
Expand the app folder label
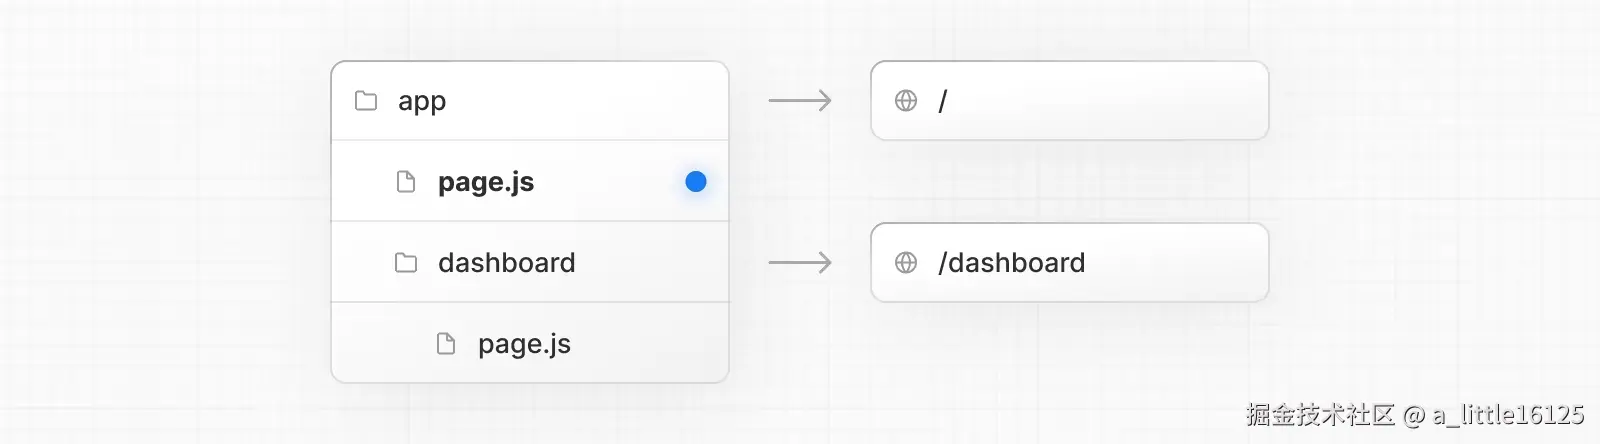coord(422,102)
